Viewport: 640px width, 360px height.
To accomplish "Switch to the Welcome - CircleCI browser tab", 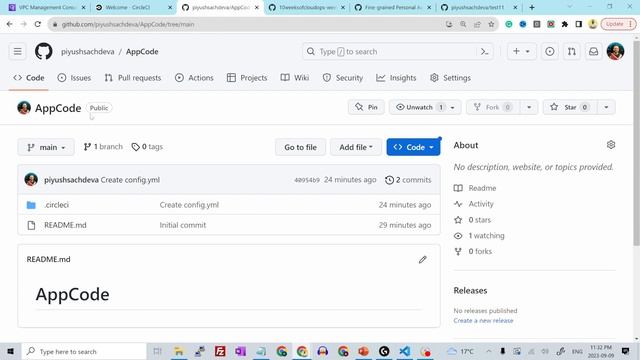I will pyautogui.click(x=133, y=7).
